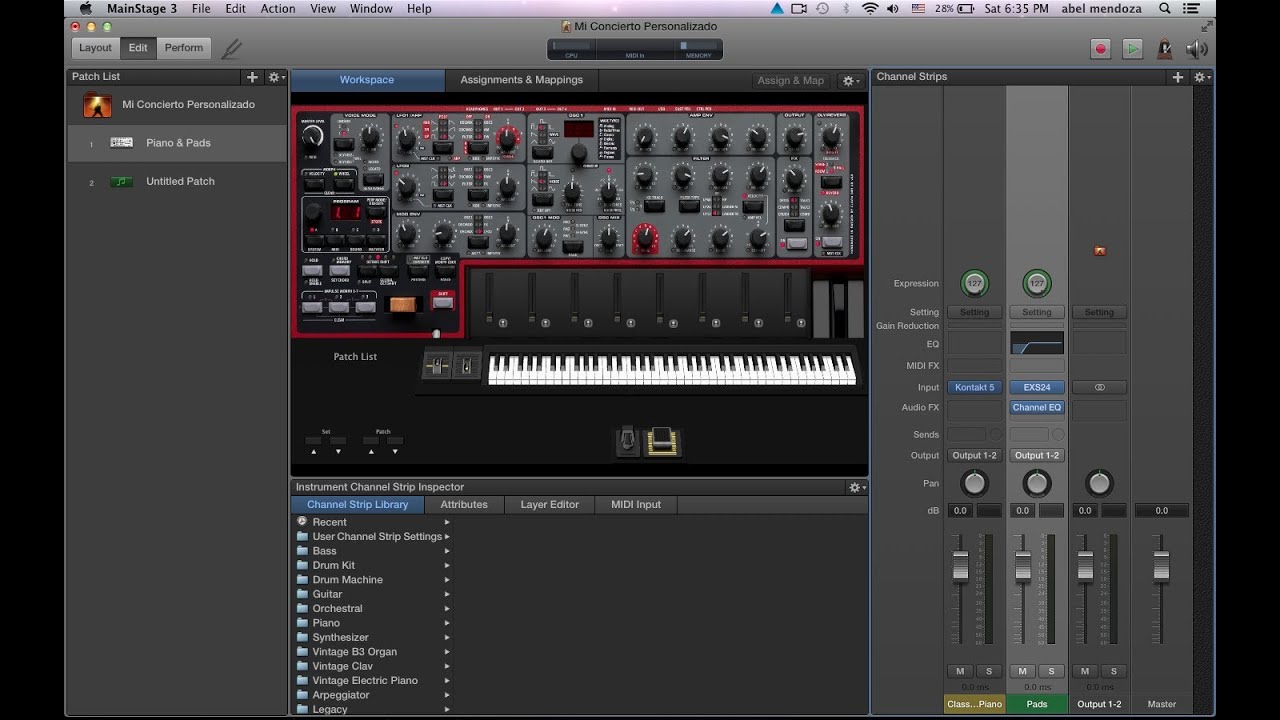Add a new patch with Patch List plus

[252, 77]
